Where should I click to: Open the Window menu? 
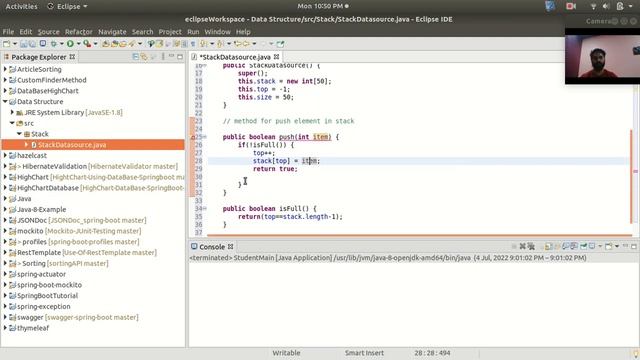coord(218,31)
